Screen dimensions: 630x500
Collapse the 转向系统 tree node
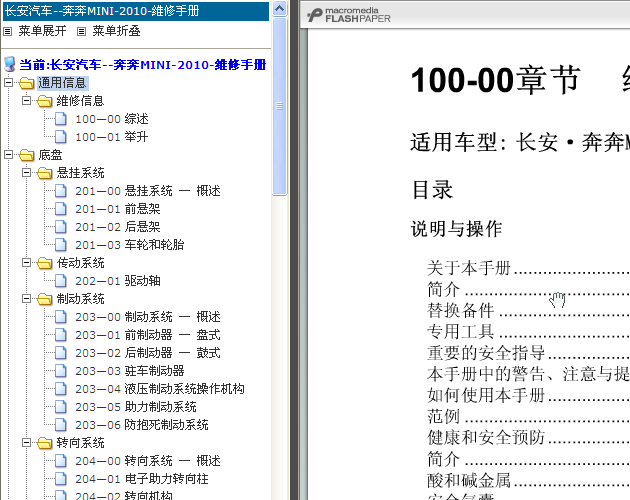(x=27, y=443)
